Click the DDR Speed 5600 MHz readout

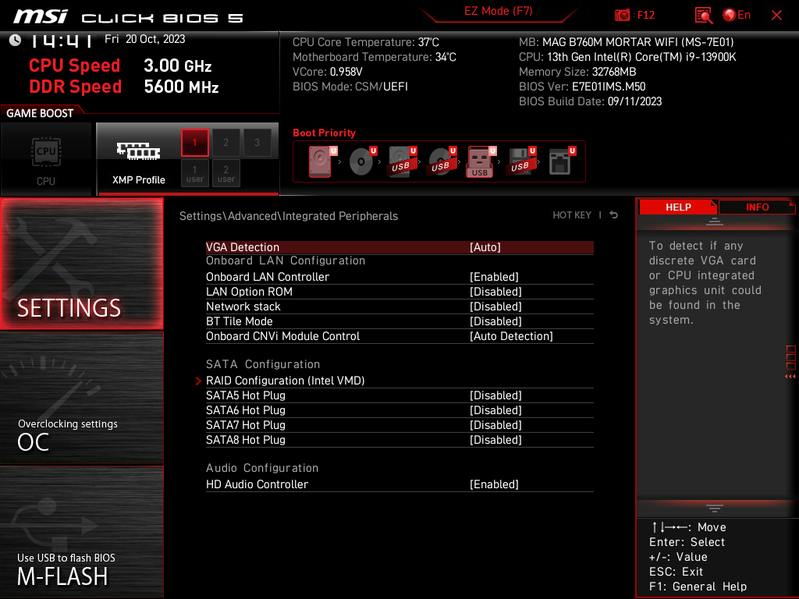124,87
